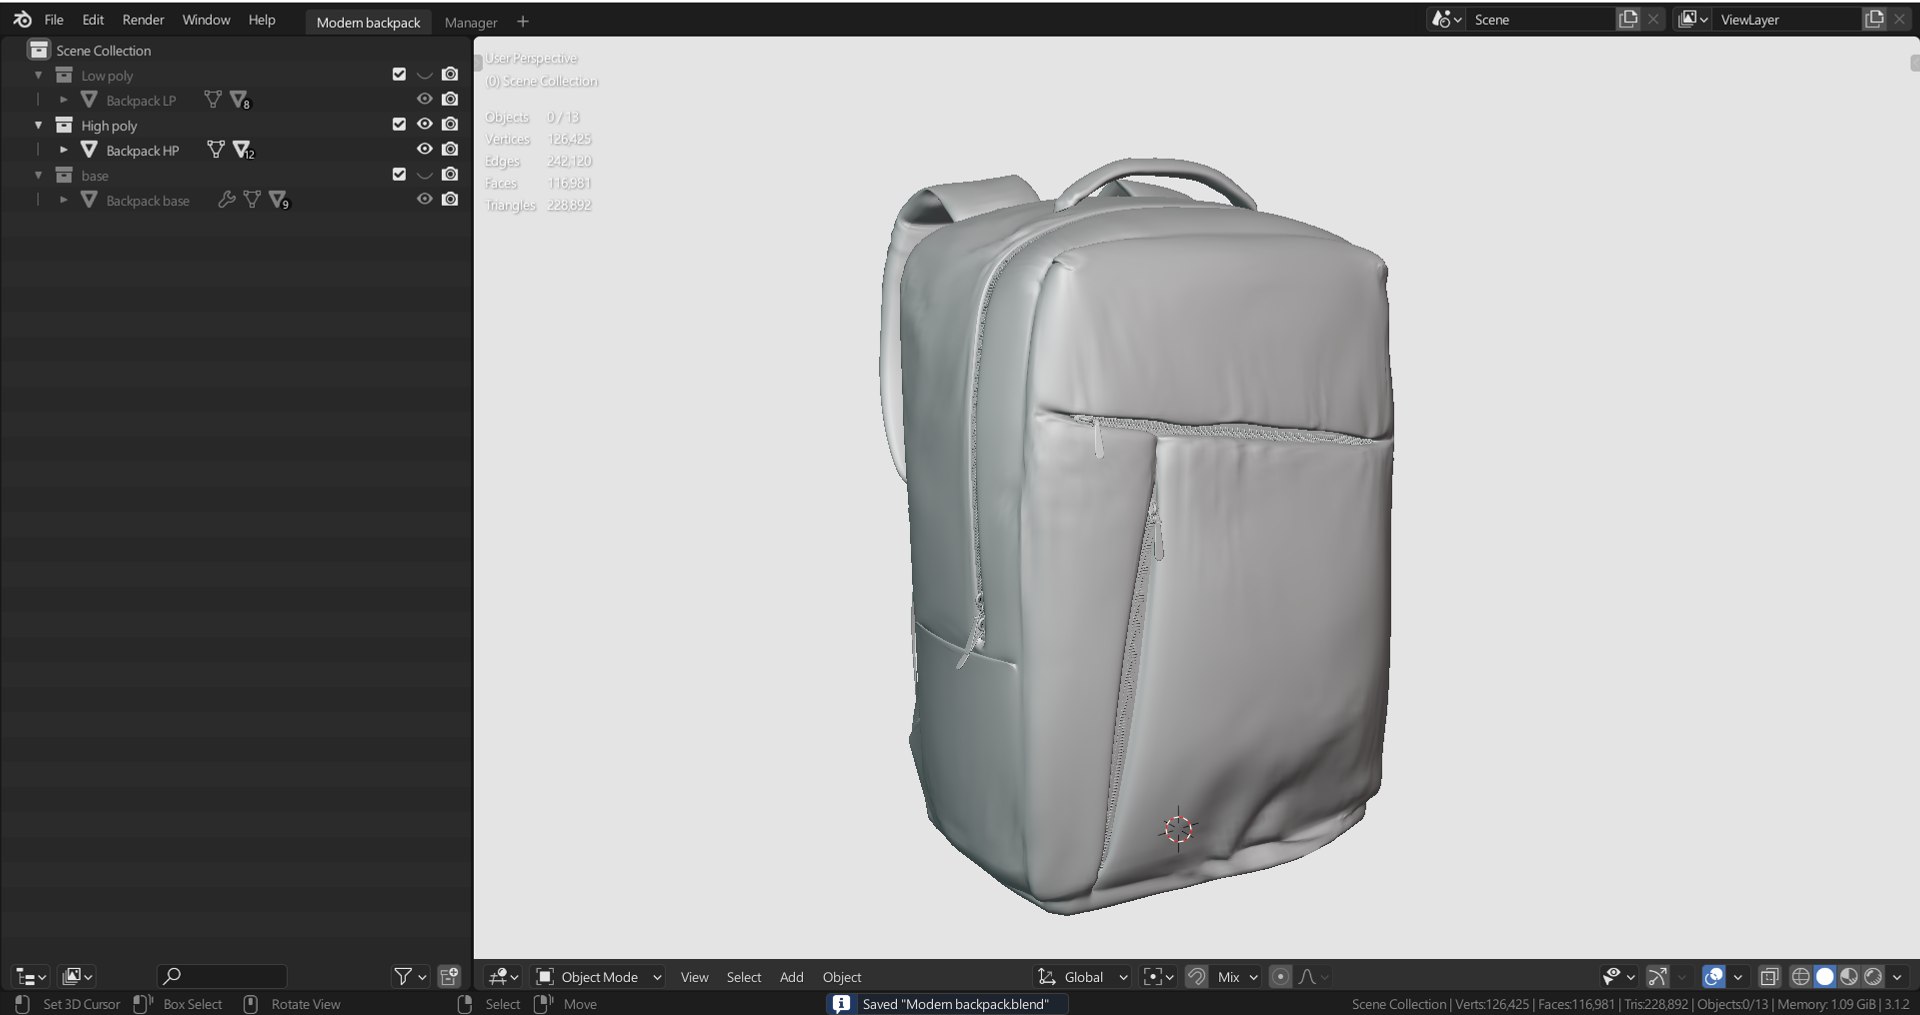Toggle render camera for Low poly collection

tap(450, 74)
